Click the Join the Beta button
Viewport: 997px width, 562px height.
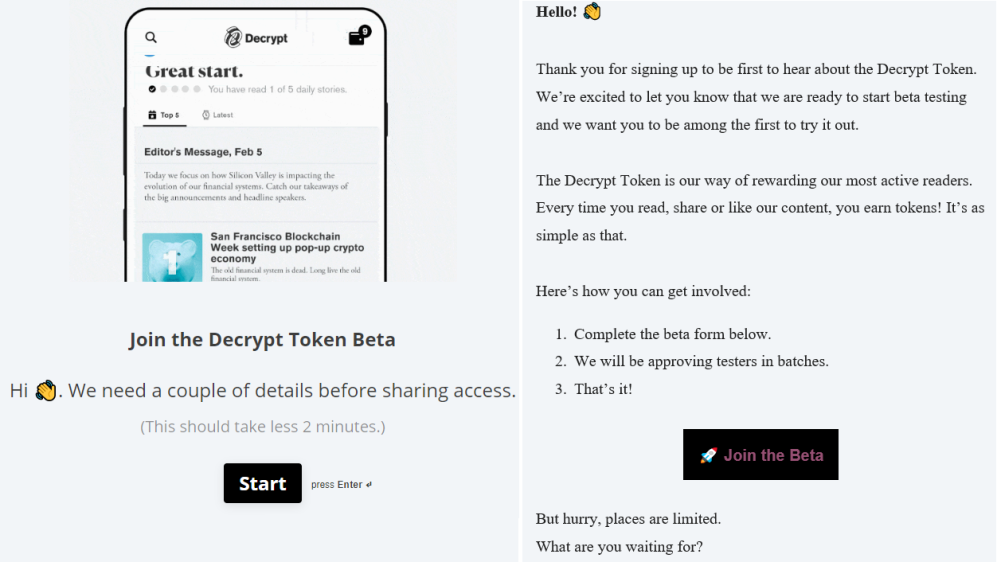tap(760, 455)
